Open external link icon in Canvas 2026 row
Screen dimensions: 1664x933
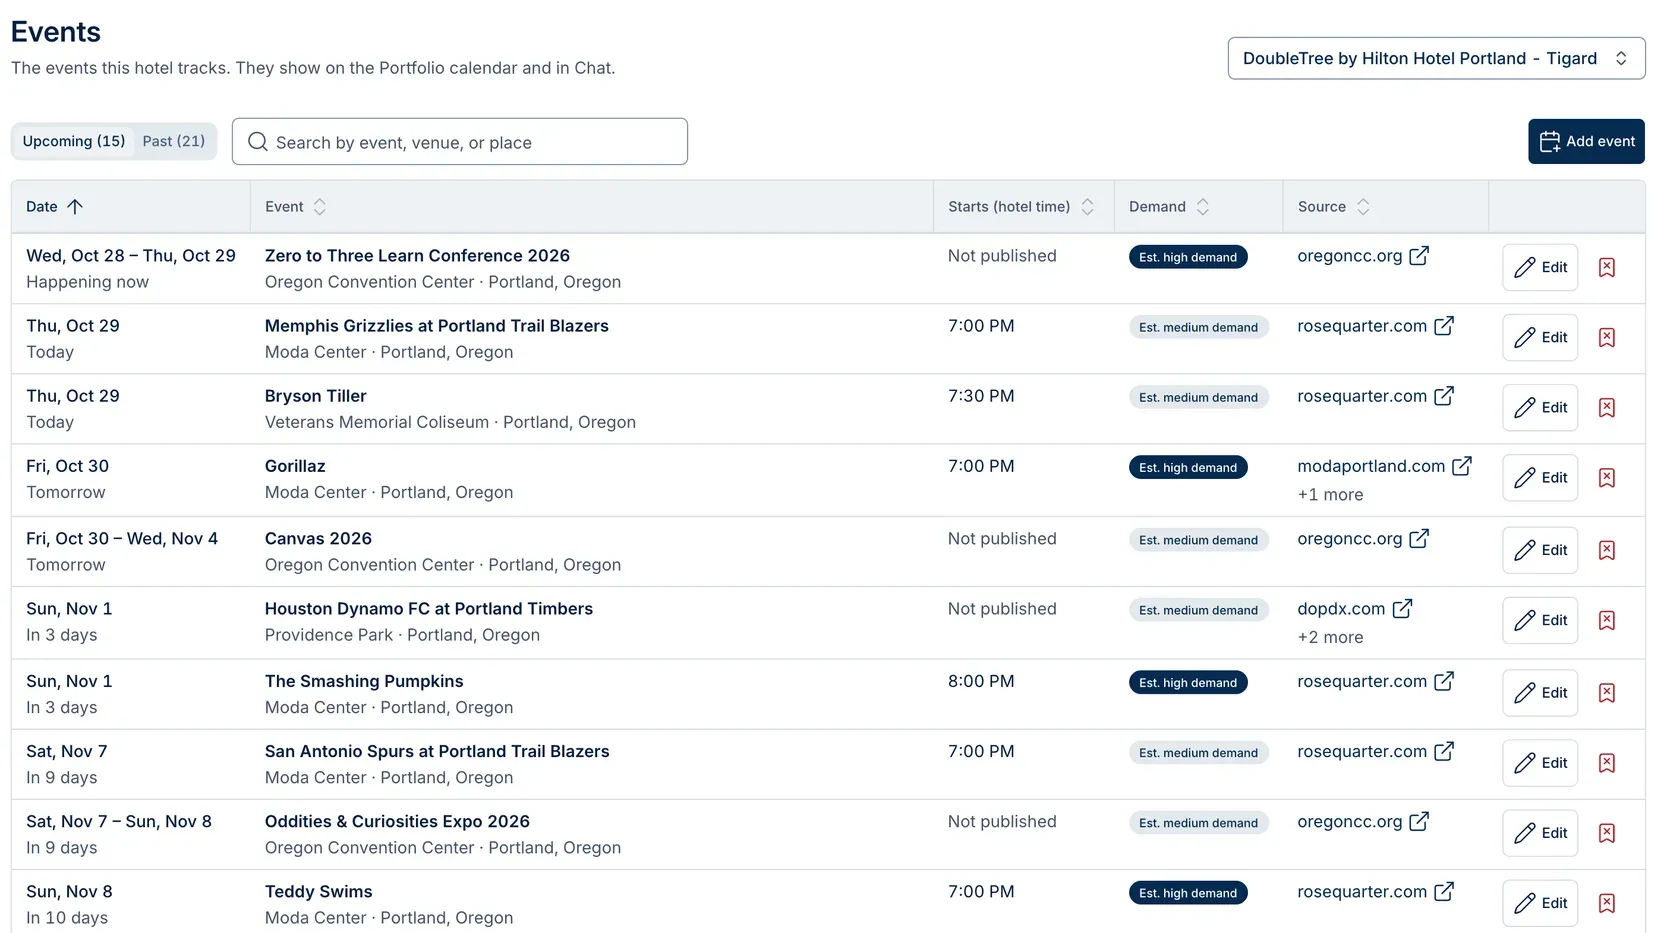point(1419,538)
